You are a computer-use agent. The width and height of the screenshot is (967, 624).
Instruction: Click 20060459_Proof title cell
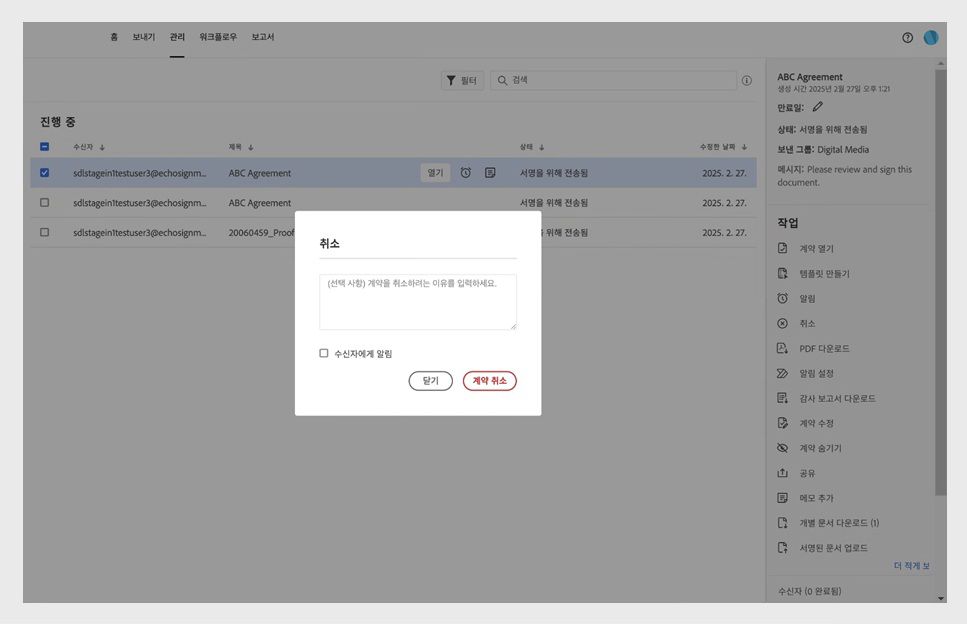[x=261, y=232]
